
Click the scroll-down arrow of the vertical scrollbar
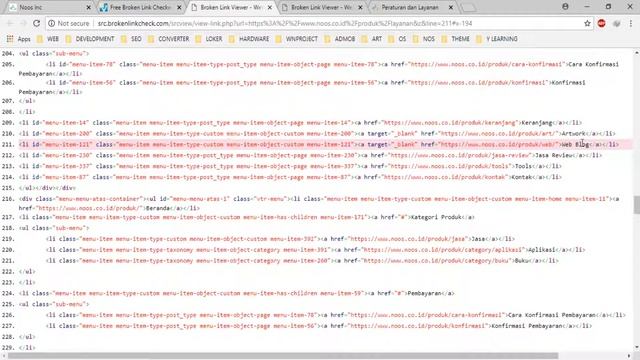pyautogui.click(x=636, y=347)
